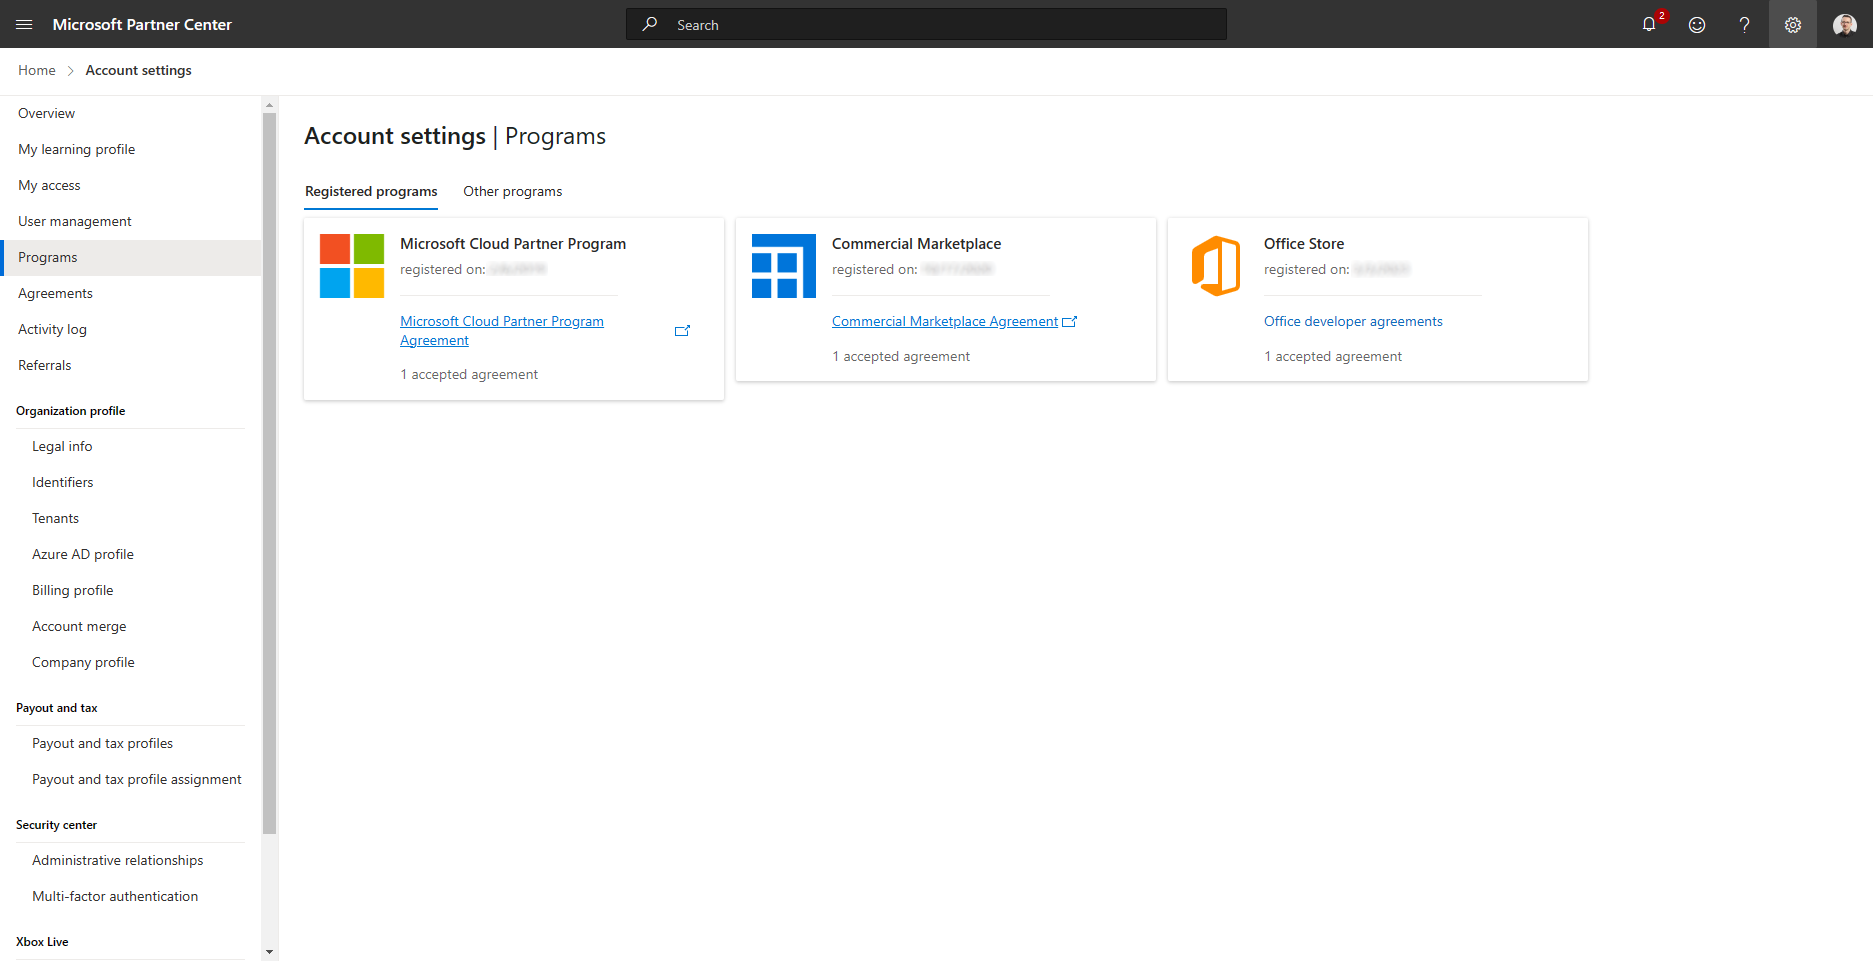Open My learning profile
This screenshot has height=961, width=1873.
click(x=131, y=149)
